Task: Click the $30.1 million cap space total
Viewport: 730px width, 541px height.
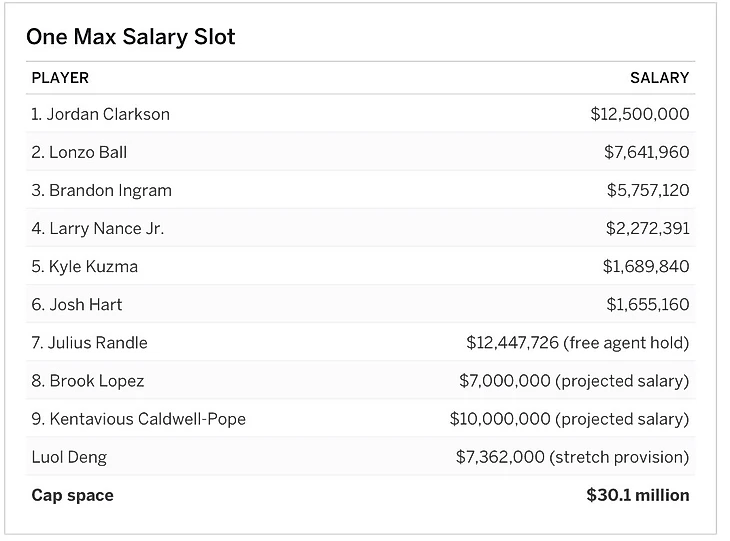Action: pos(637,495)
